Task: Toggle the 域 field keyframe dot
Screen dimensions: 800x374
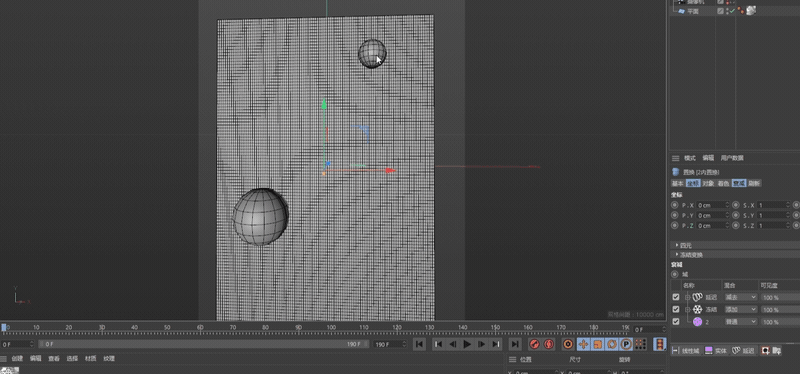Action: tap(674, 274)
